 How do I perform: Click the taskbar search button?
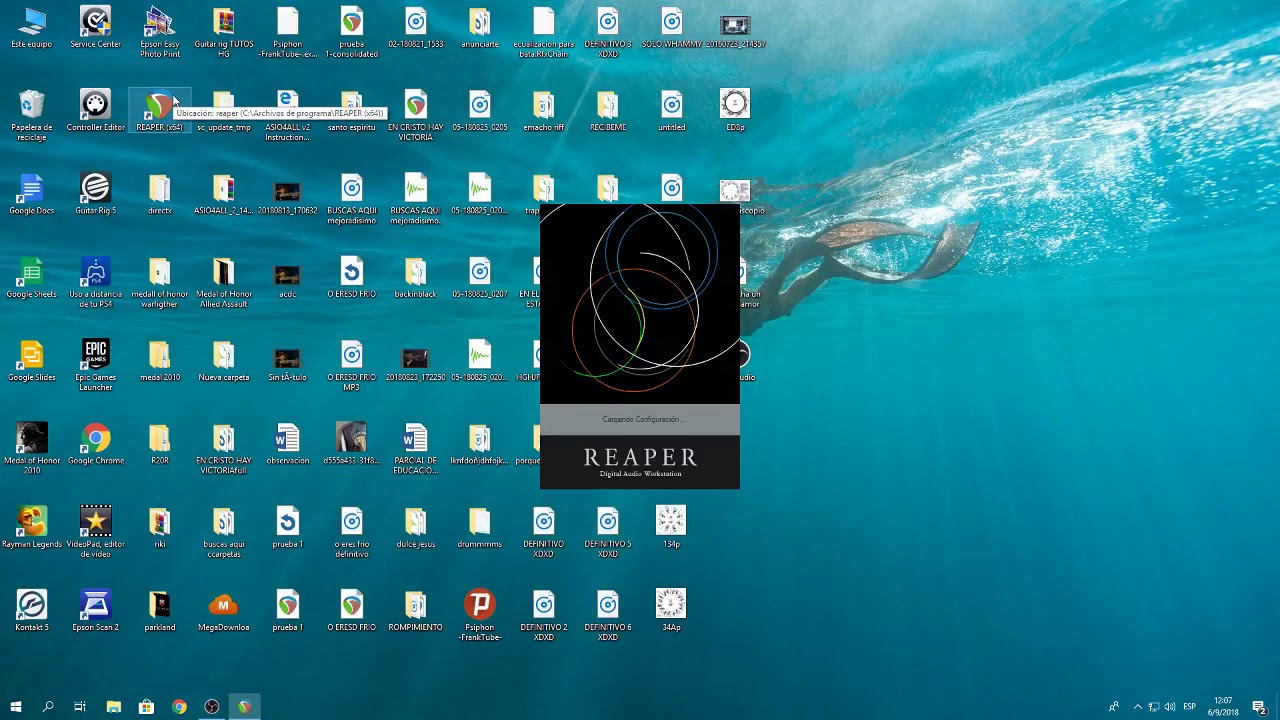[48, 707]
